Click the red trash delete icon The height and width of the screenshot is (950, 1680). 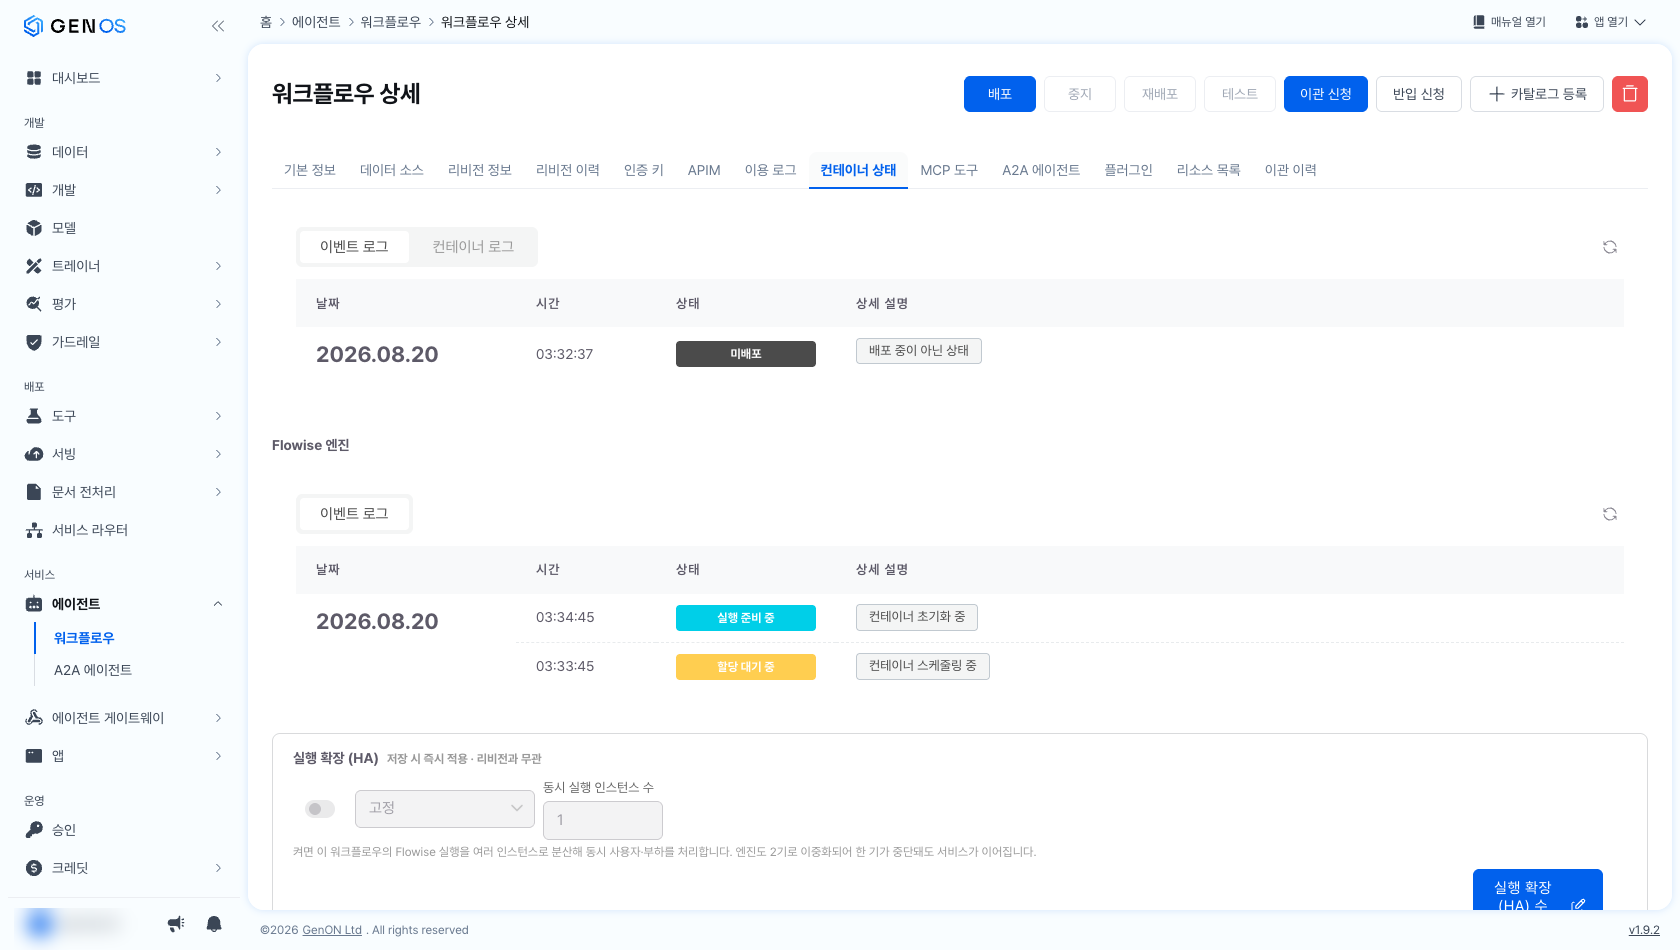click(x=1629, y=94)
